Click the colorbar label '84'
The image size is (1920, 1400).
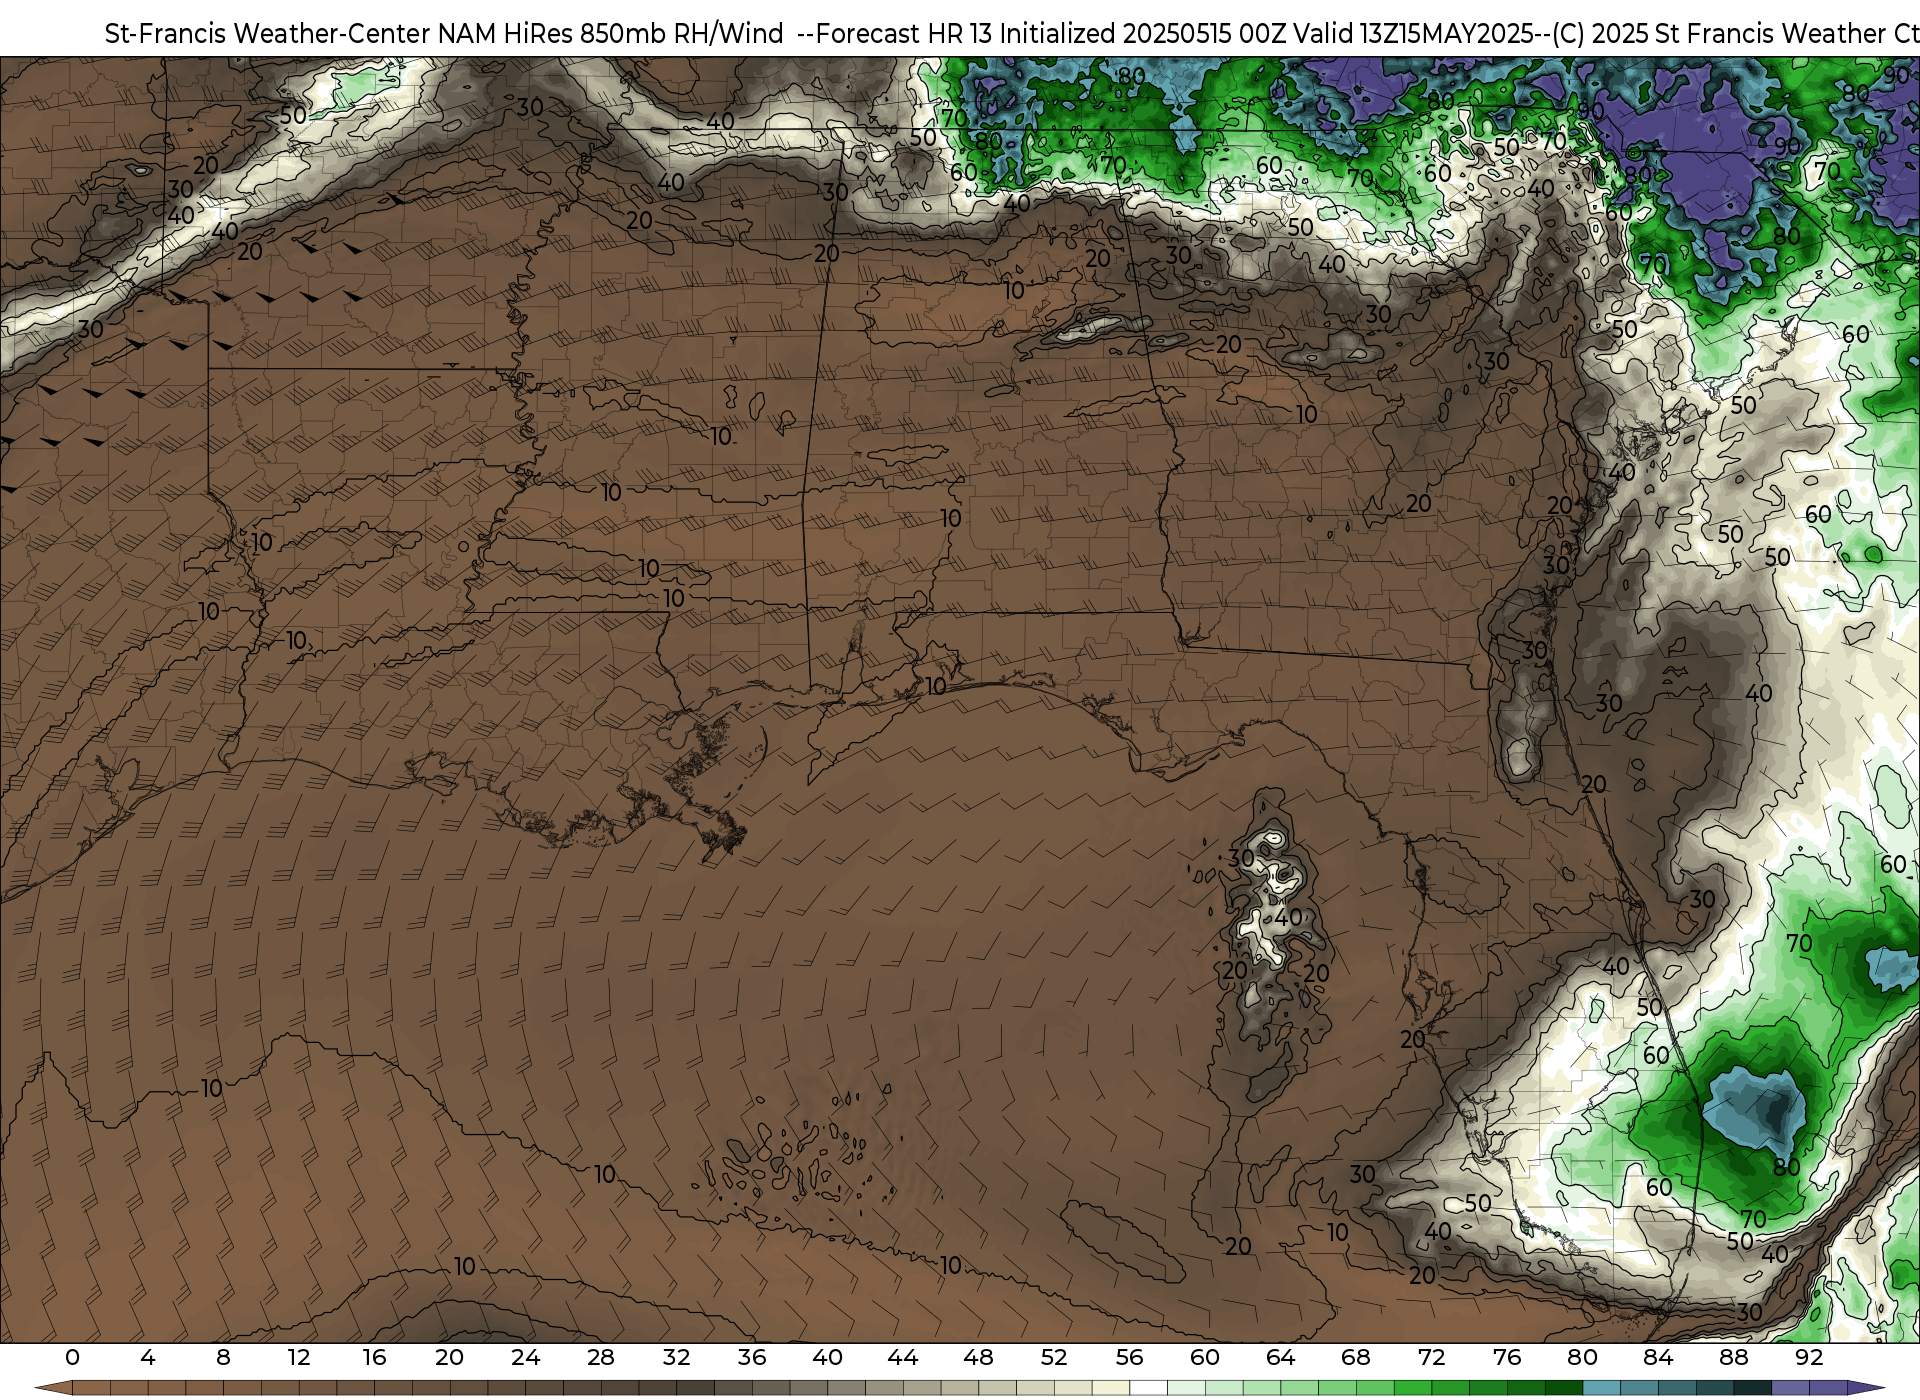tap(1658, 1357)
